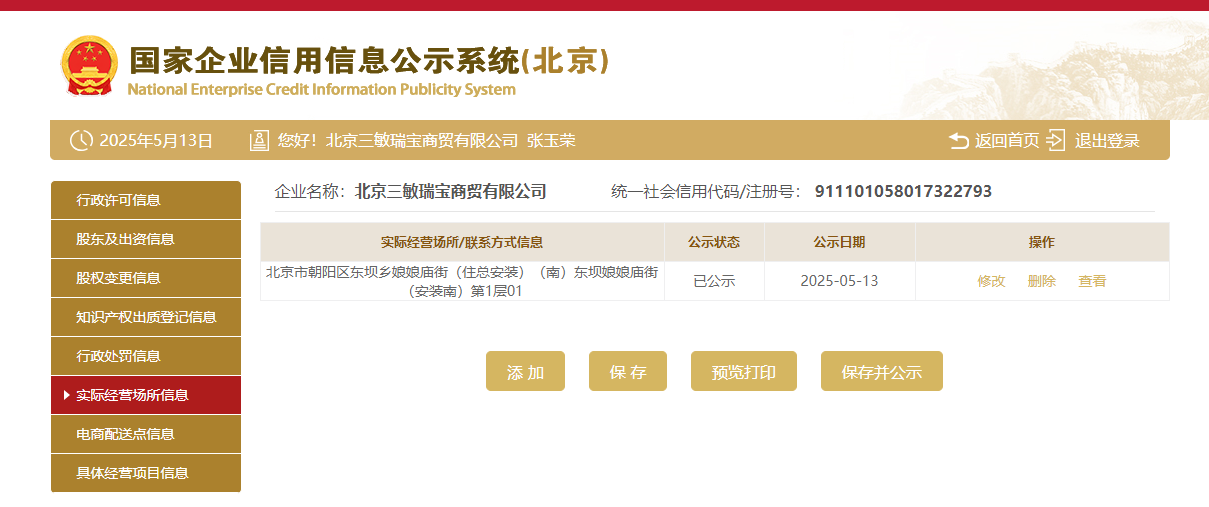Click the 企业名称 label
This screenshot has width=1209, height=507.
(310, 192)
